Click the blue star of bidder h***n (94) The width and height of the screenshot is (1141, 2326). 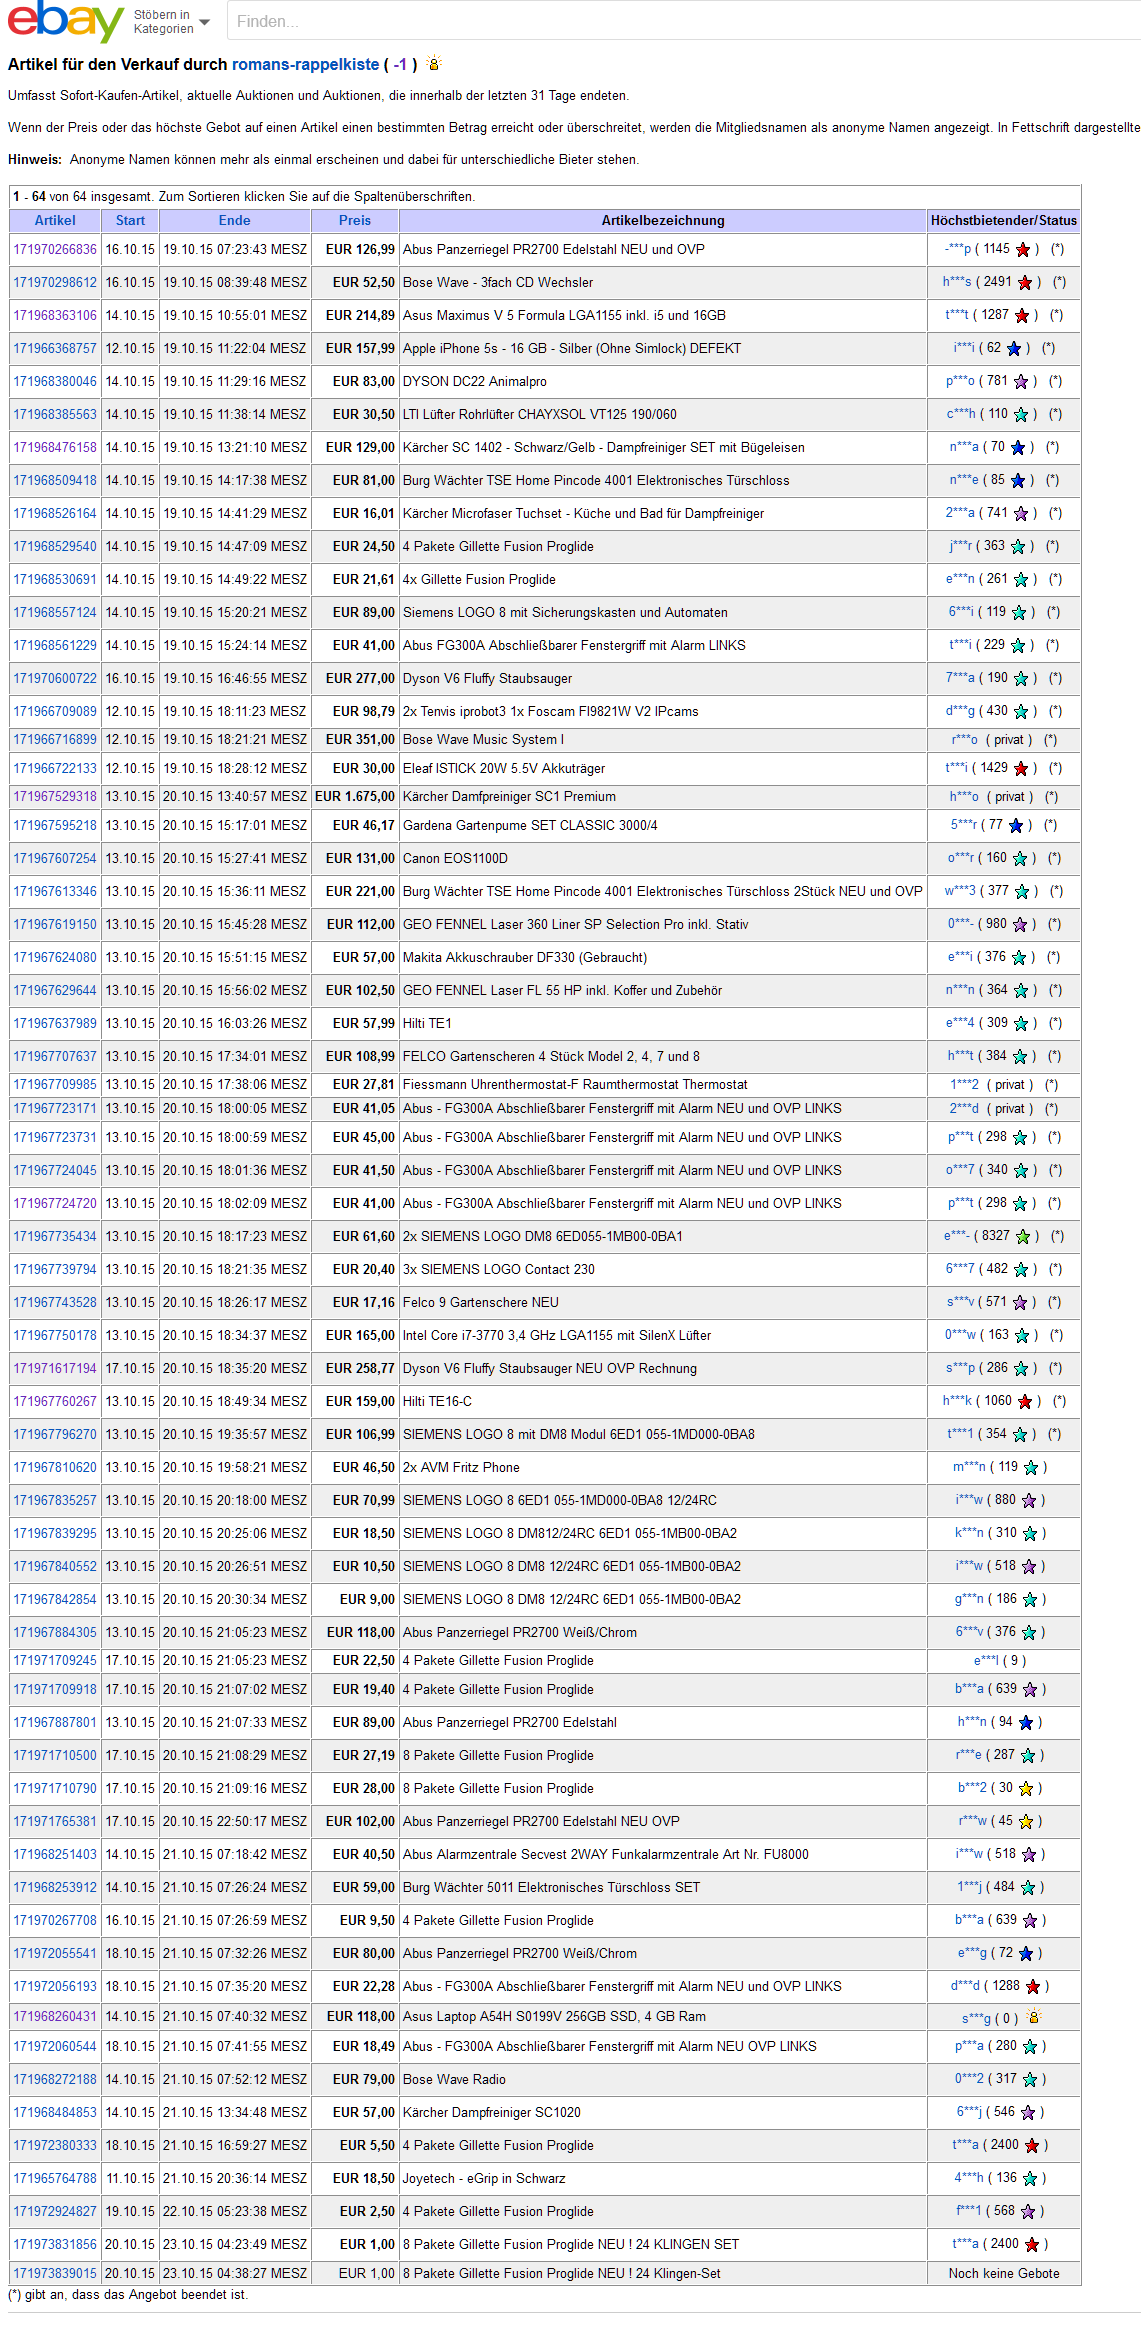[1026, 1723]
